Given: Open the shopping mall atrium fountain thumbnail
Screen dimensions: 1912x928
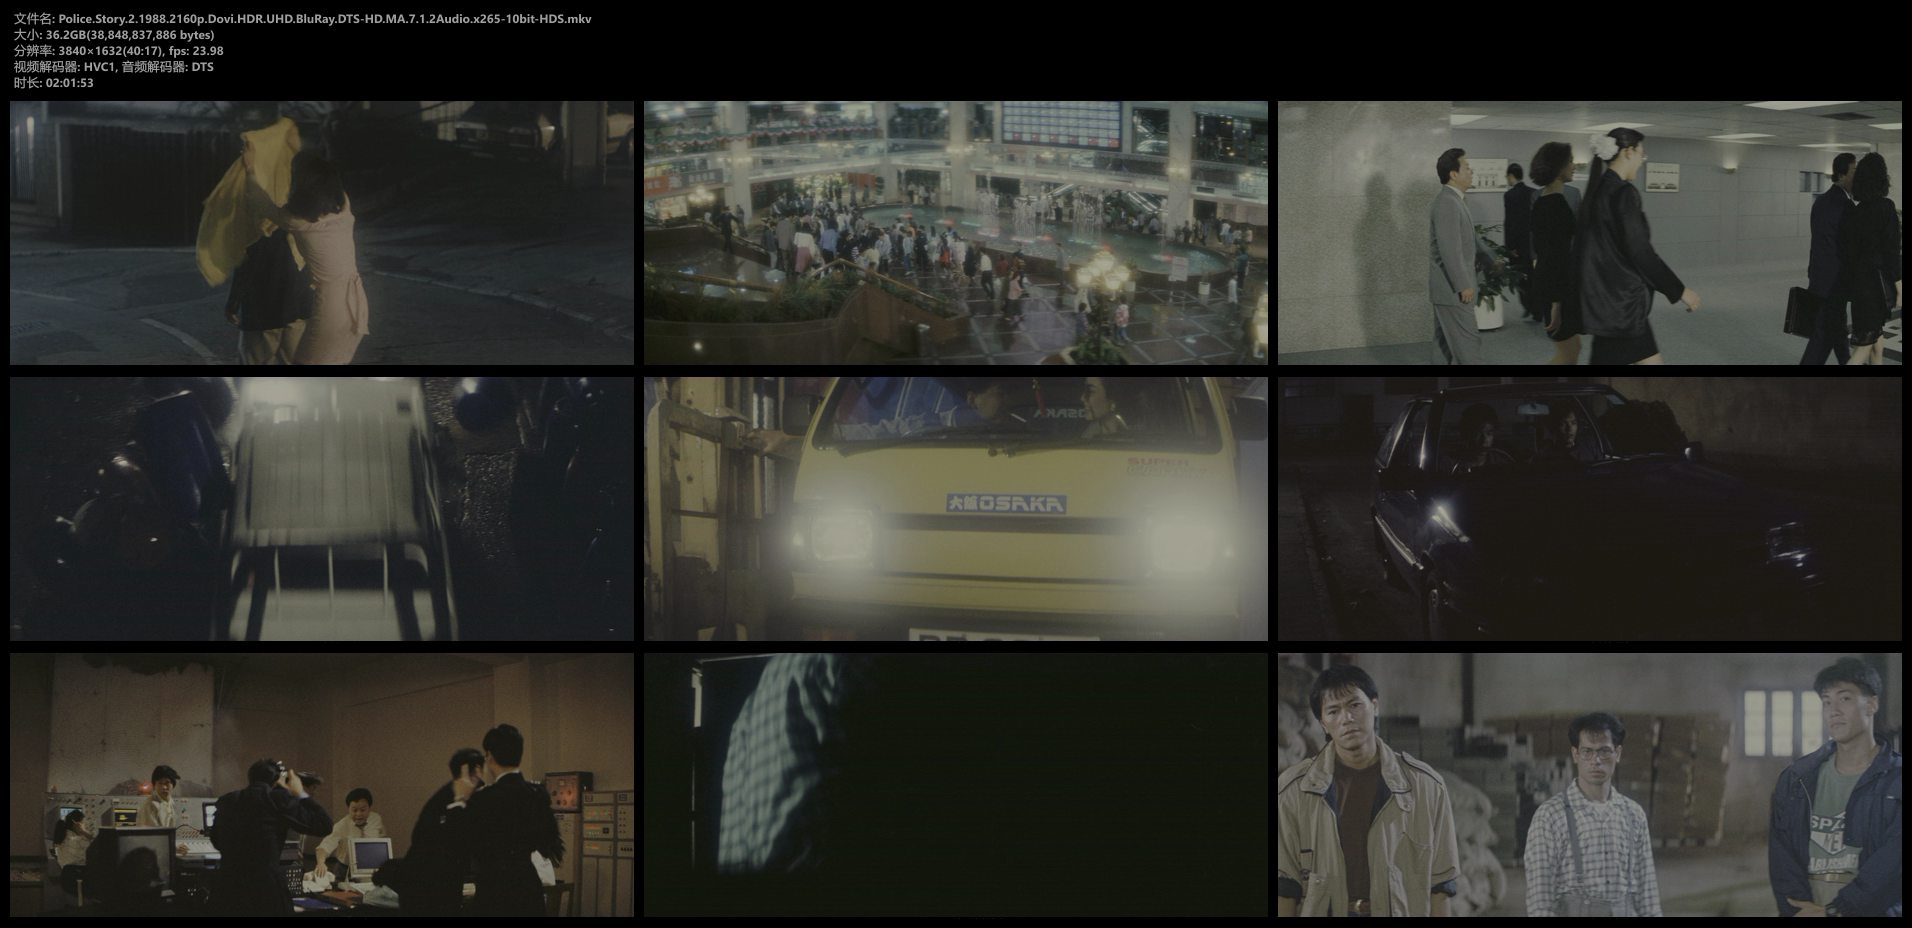Looking at the screenshot, I should tap(955, 232).
